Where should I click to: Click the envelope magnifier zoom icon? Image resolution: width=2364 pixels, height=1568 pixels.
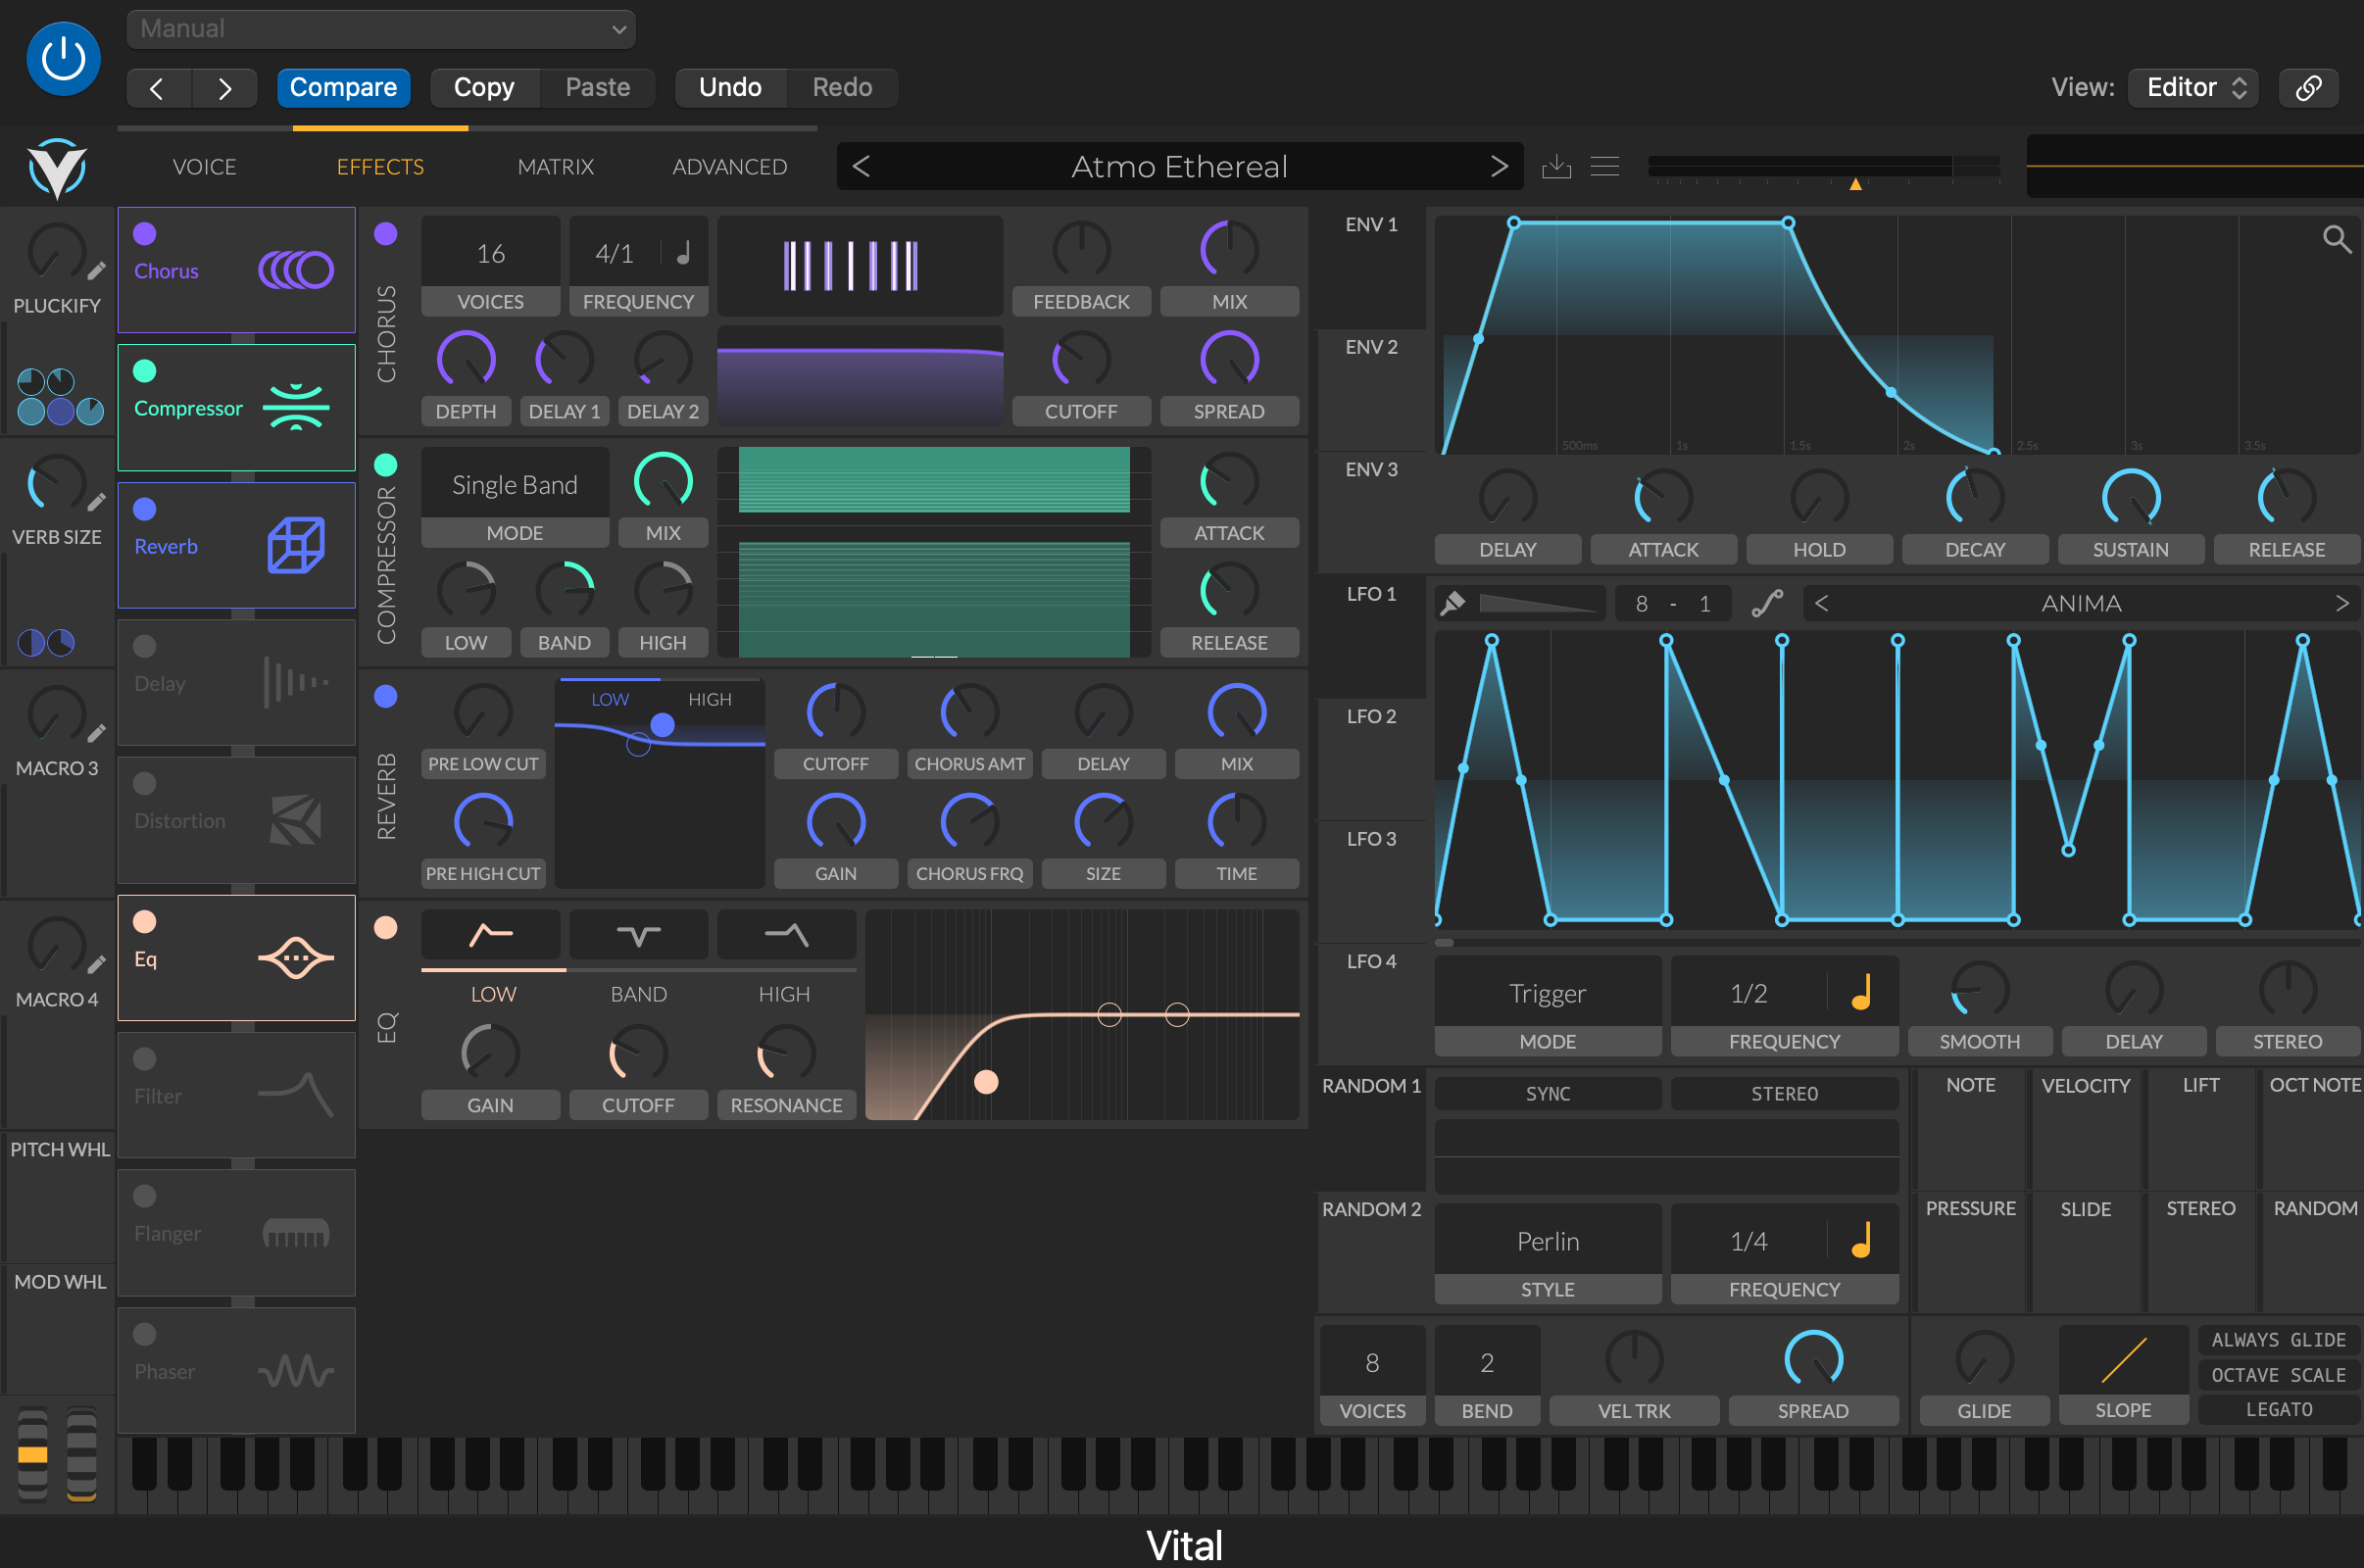[x=2336, y=239]
